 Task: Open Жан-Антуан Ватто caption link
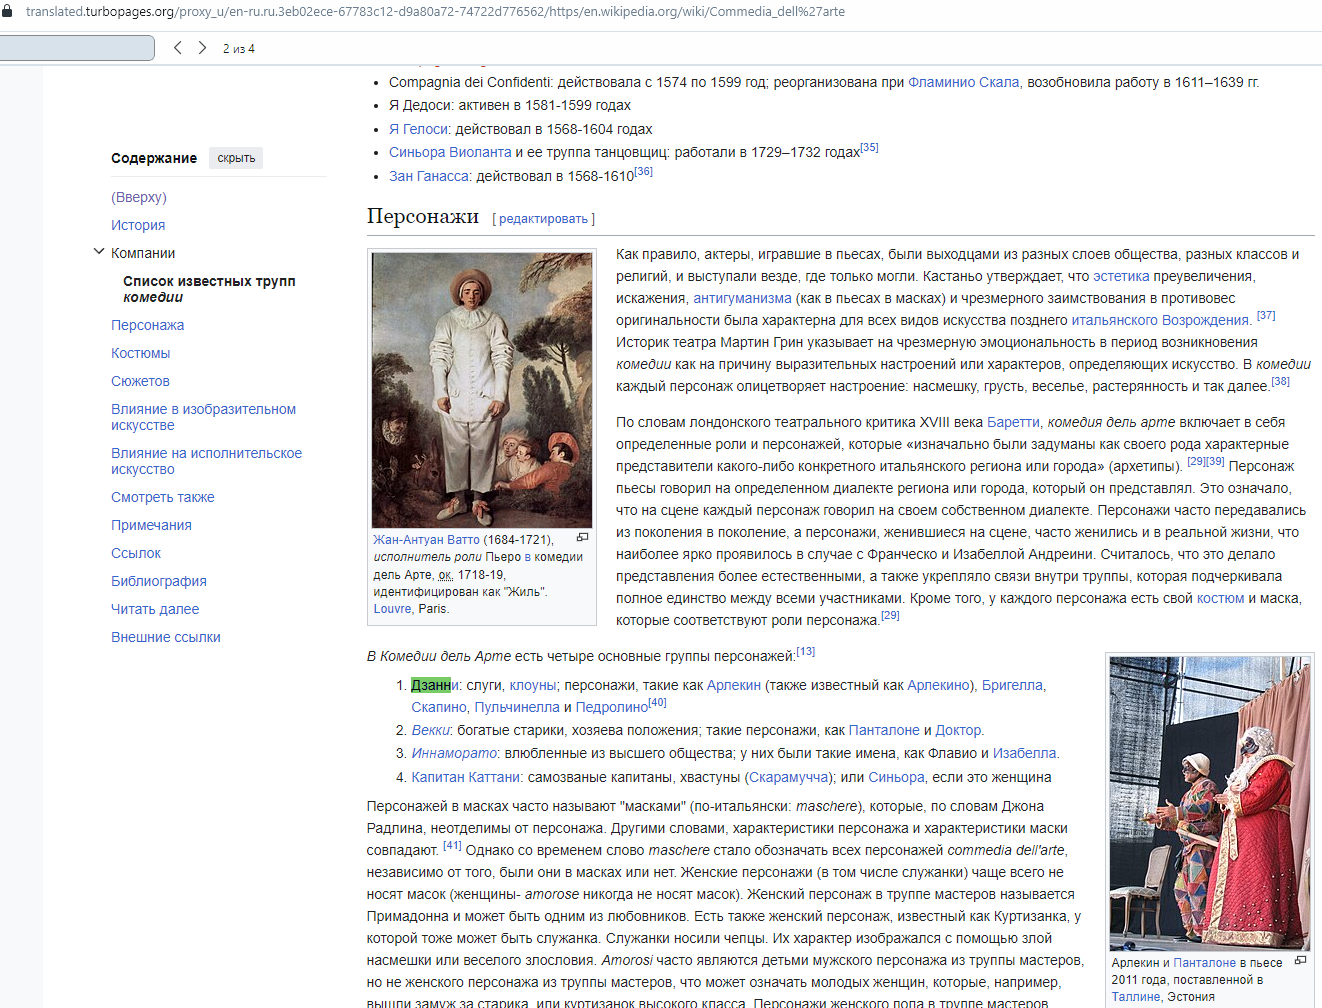coord(426,540)
